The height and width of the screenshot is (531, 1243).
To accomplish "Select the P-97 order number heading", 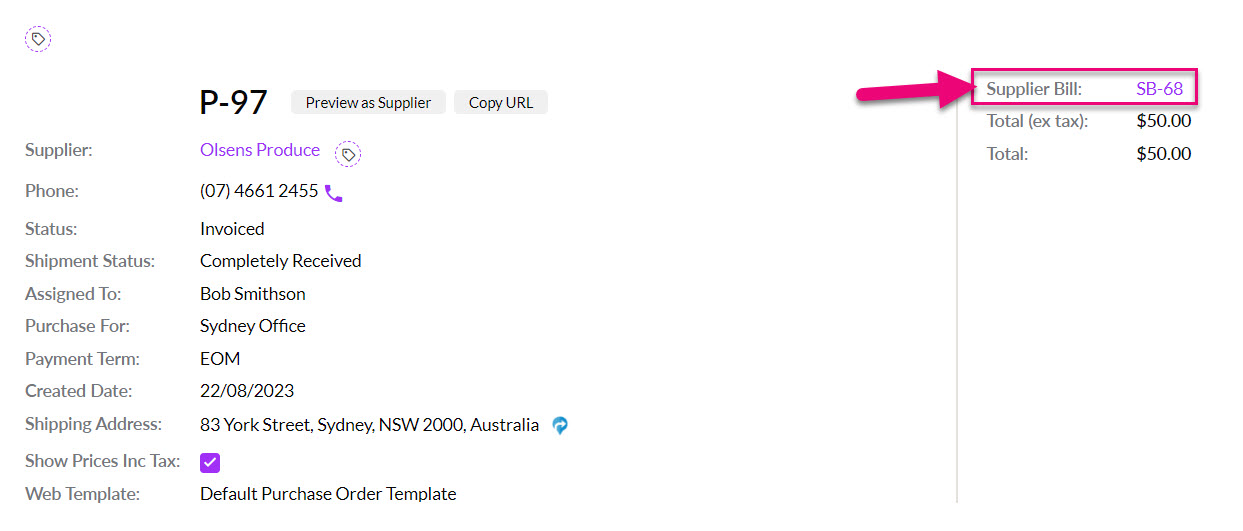I will (234, 102).
